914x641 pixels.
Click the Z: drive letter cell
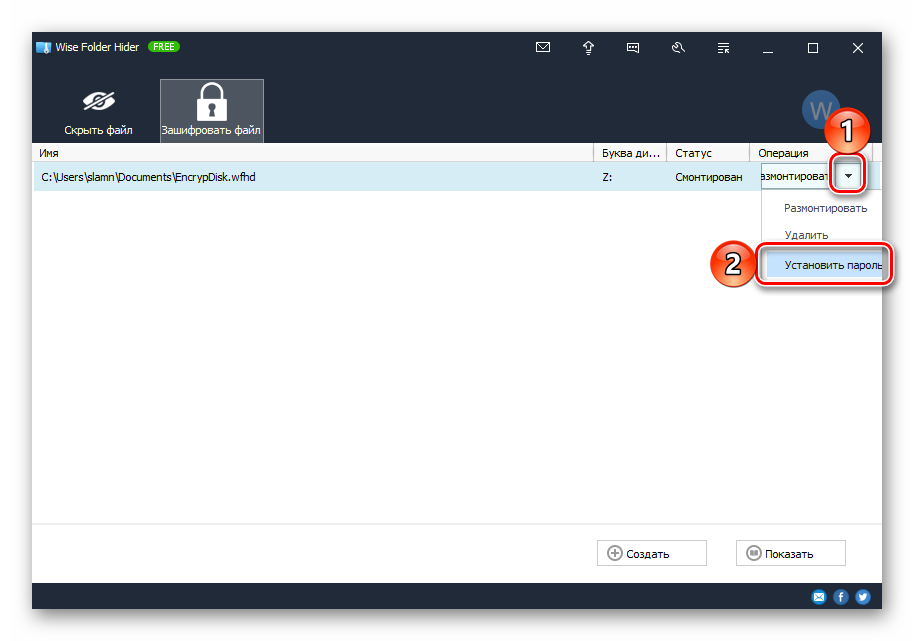[607, 177]
